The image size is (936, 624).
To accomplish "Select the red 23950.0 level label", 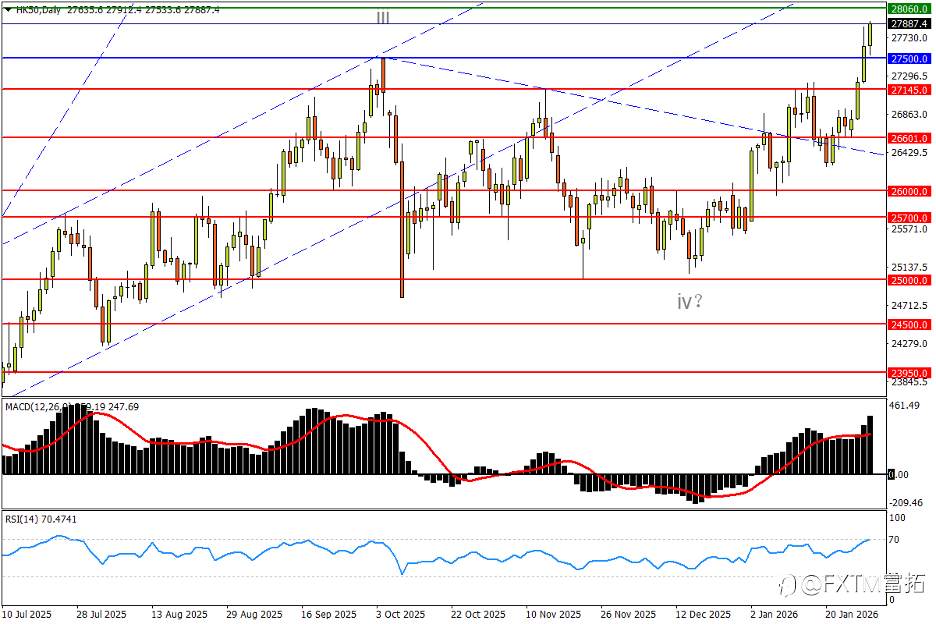I will coord(909,373).
